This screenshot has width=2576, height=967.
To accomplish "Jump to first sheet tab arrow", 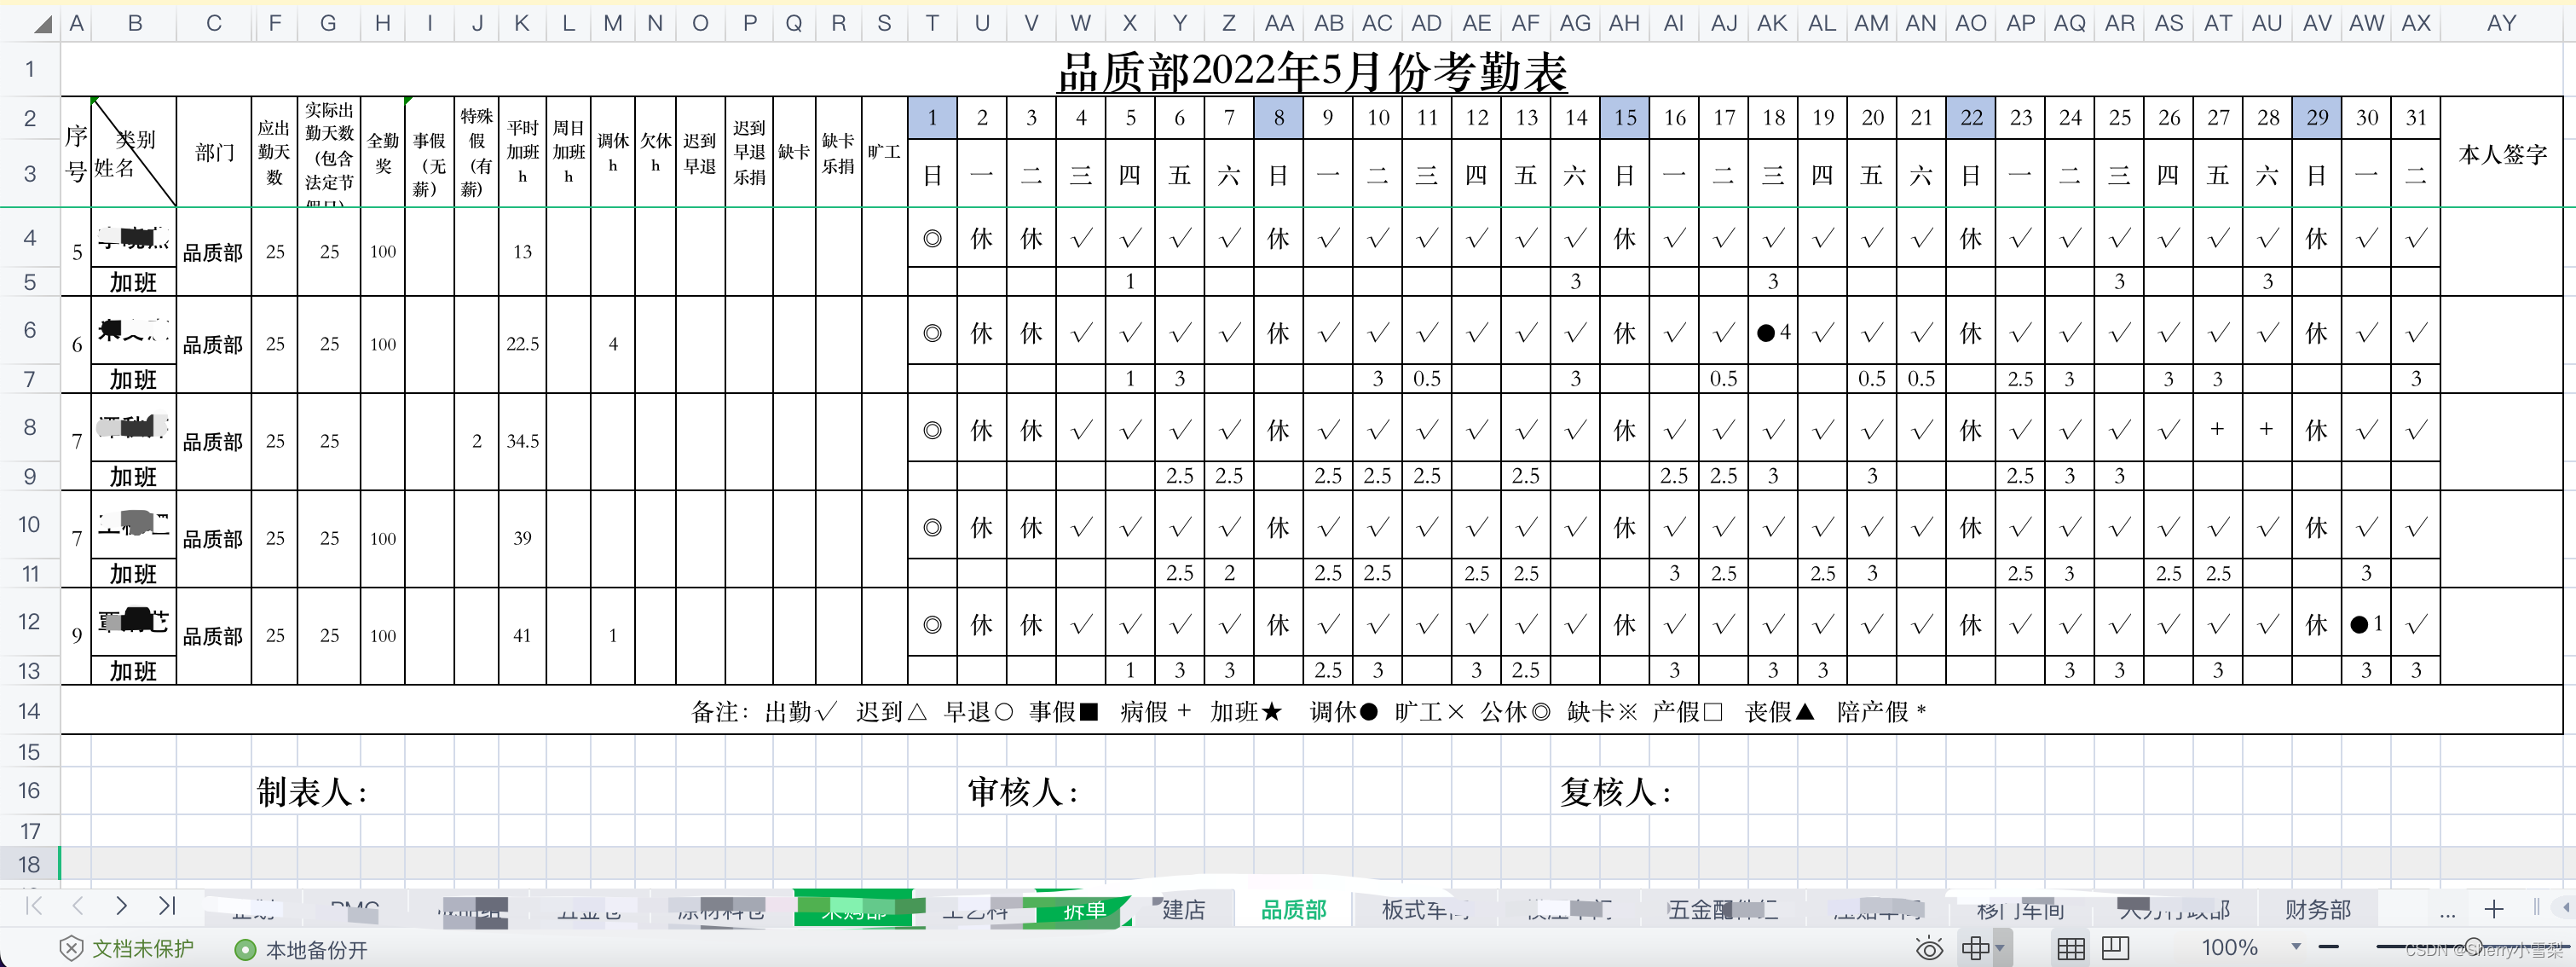I will coord(34,906).
